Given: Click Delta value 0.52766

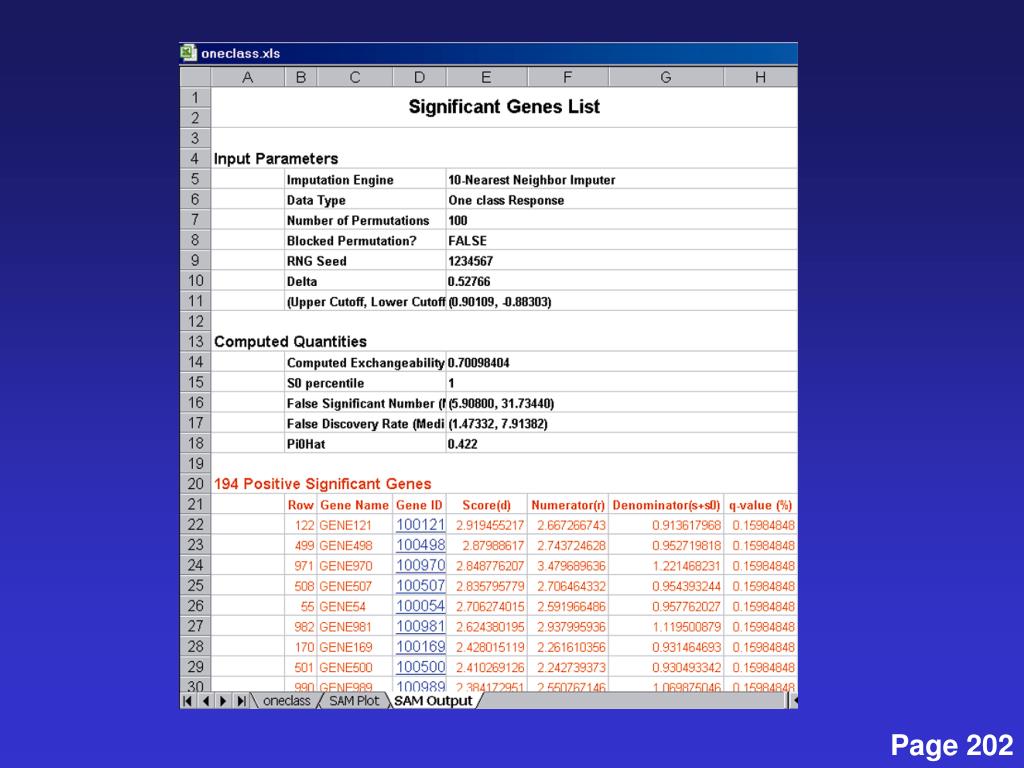Looking at the screenshot, I should tap(469, 281).
